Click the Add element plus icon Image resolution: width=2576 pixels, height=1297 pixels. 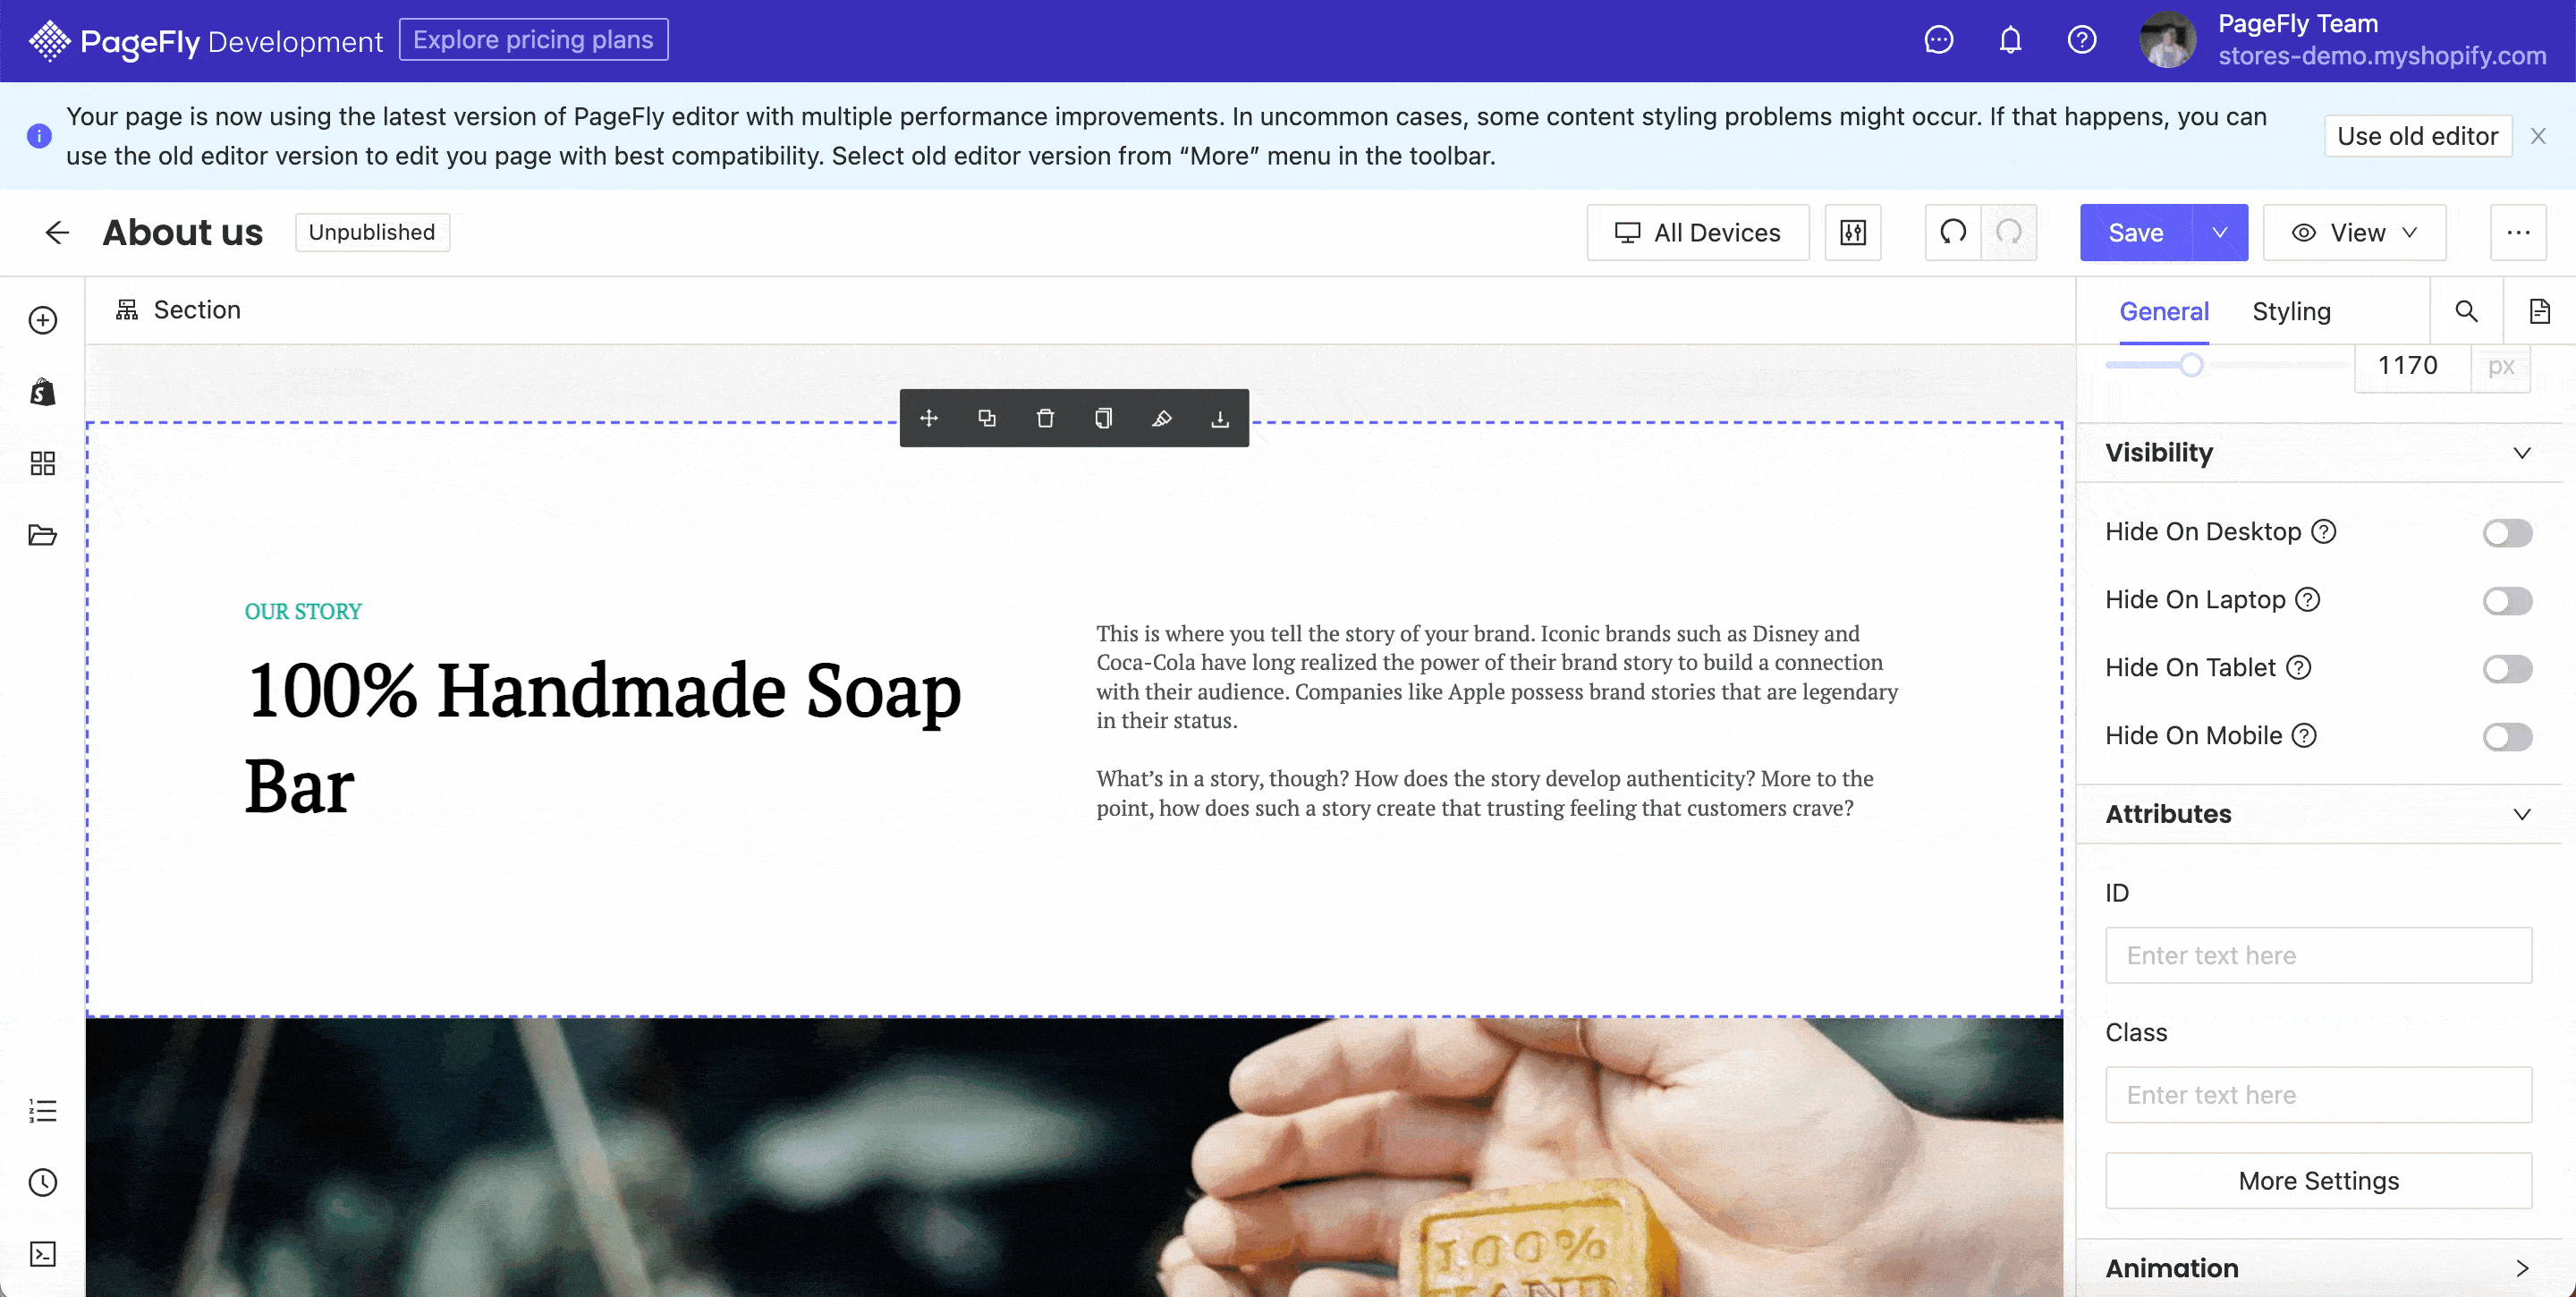point(43,320)
